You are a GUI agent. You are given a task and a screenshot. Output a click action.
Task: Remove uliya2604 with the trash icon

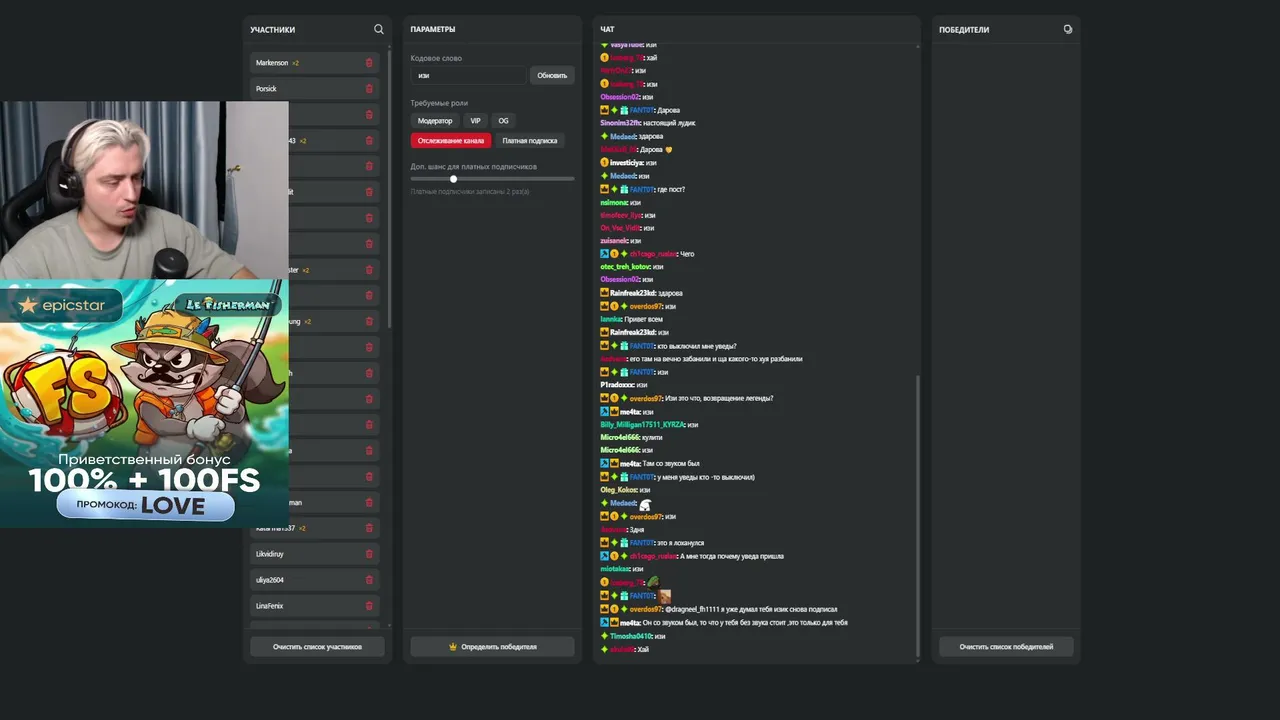point(369,580)
